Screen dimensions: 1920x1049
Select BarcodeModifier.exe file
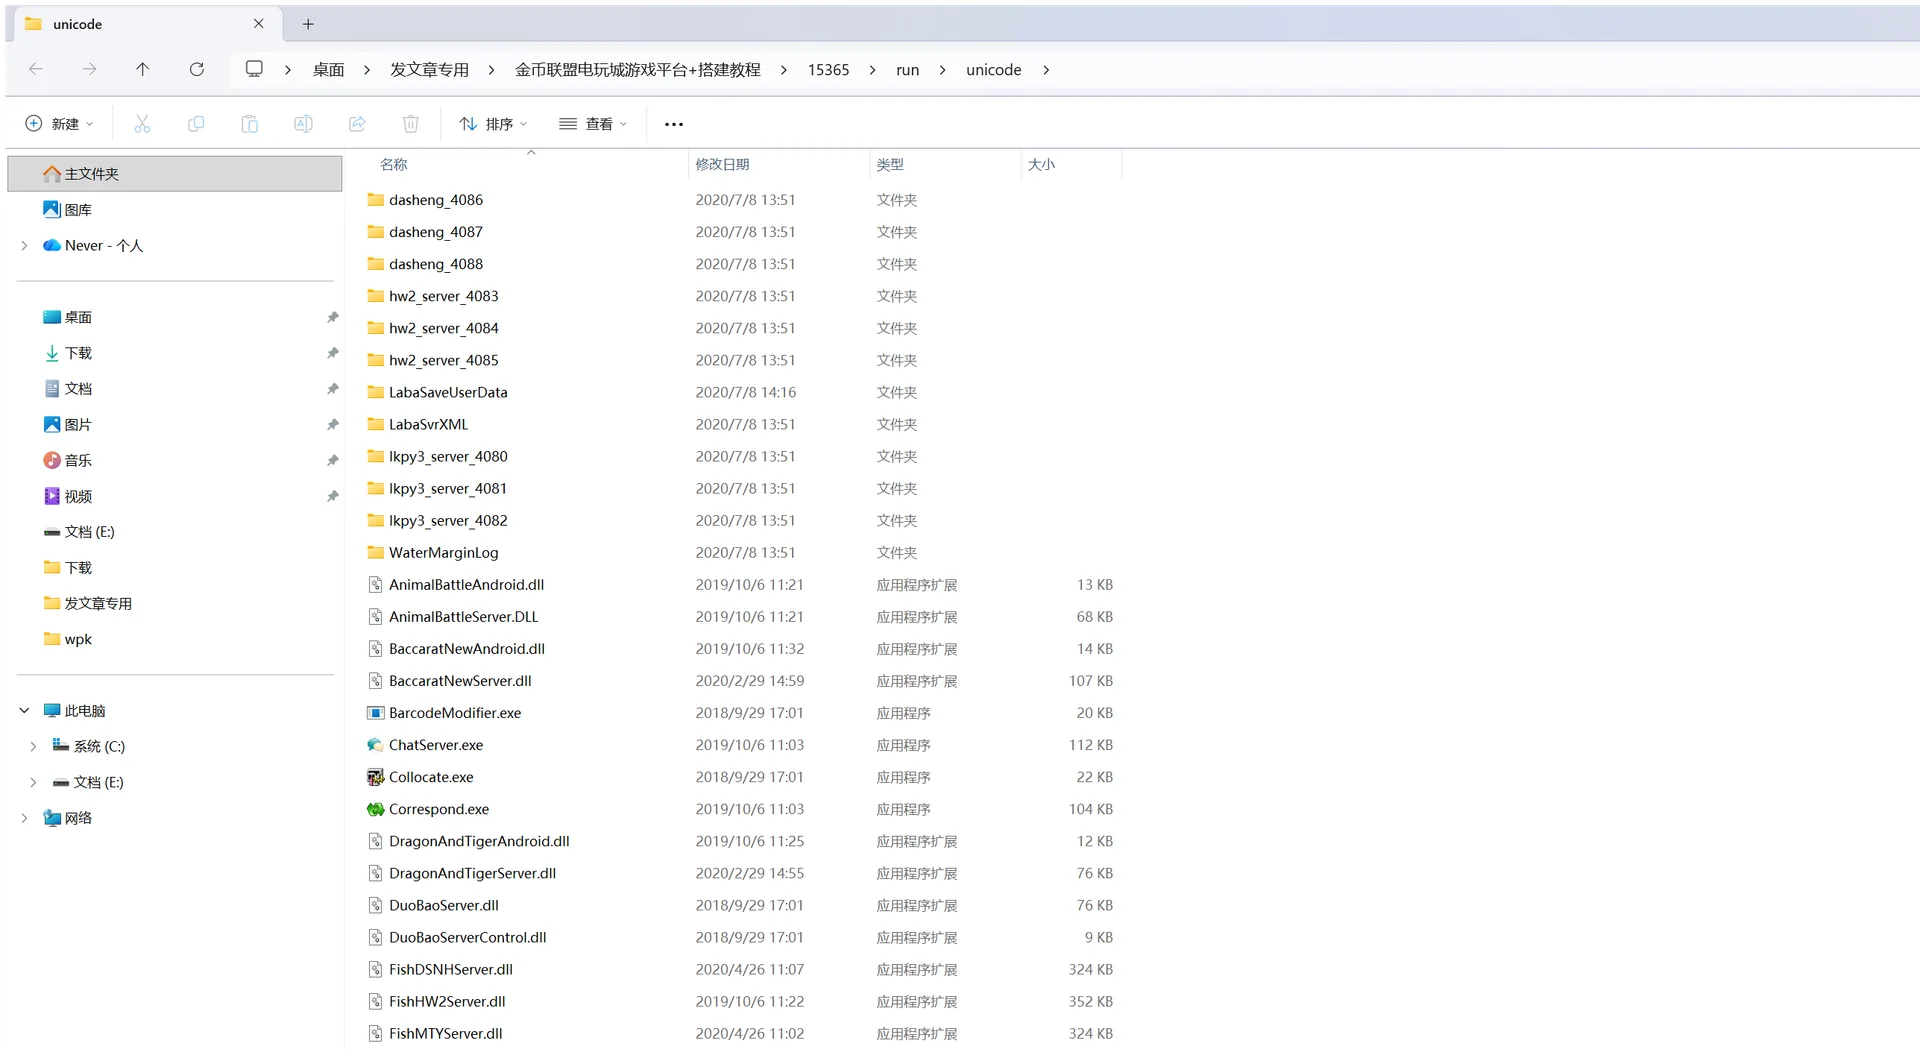tap(455, 713)
